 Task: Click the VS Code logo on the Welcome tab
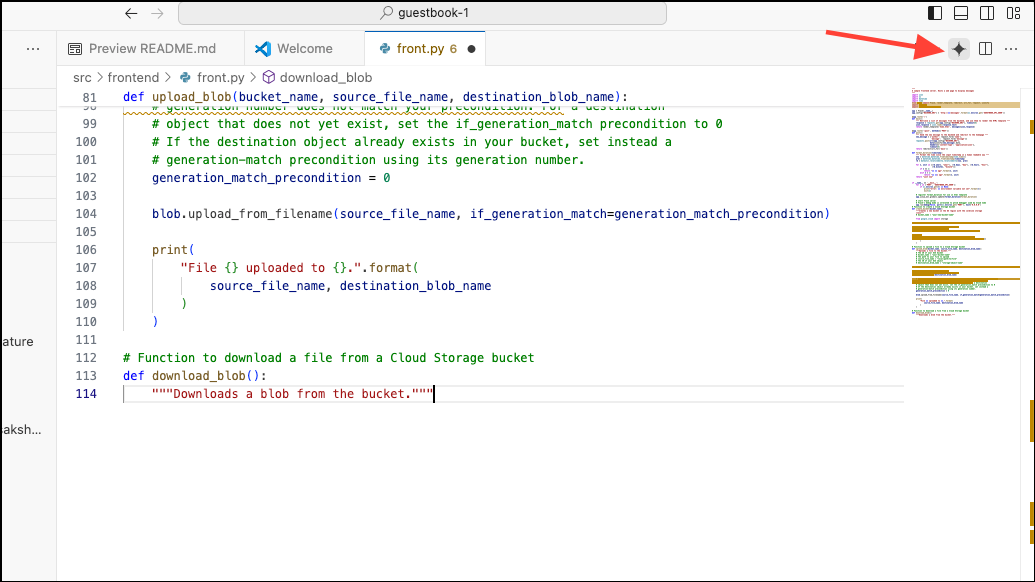263,47
